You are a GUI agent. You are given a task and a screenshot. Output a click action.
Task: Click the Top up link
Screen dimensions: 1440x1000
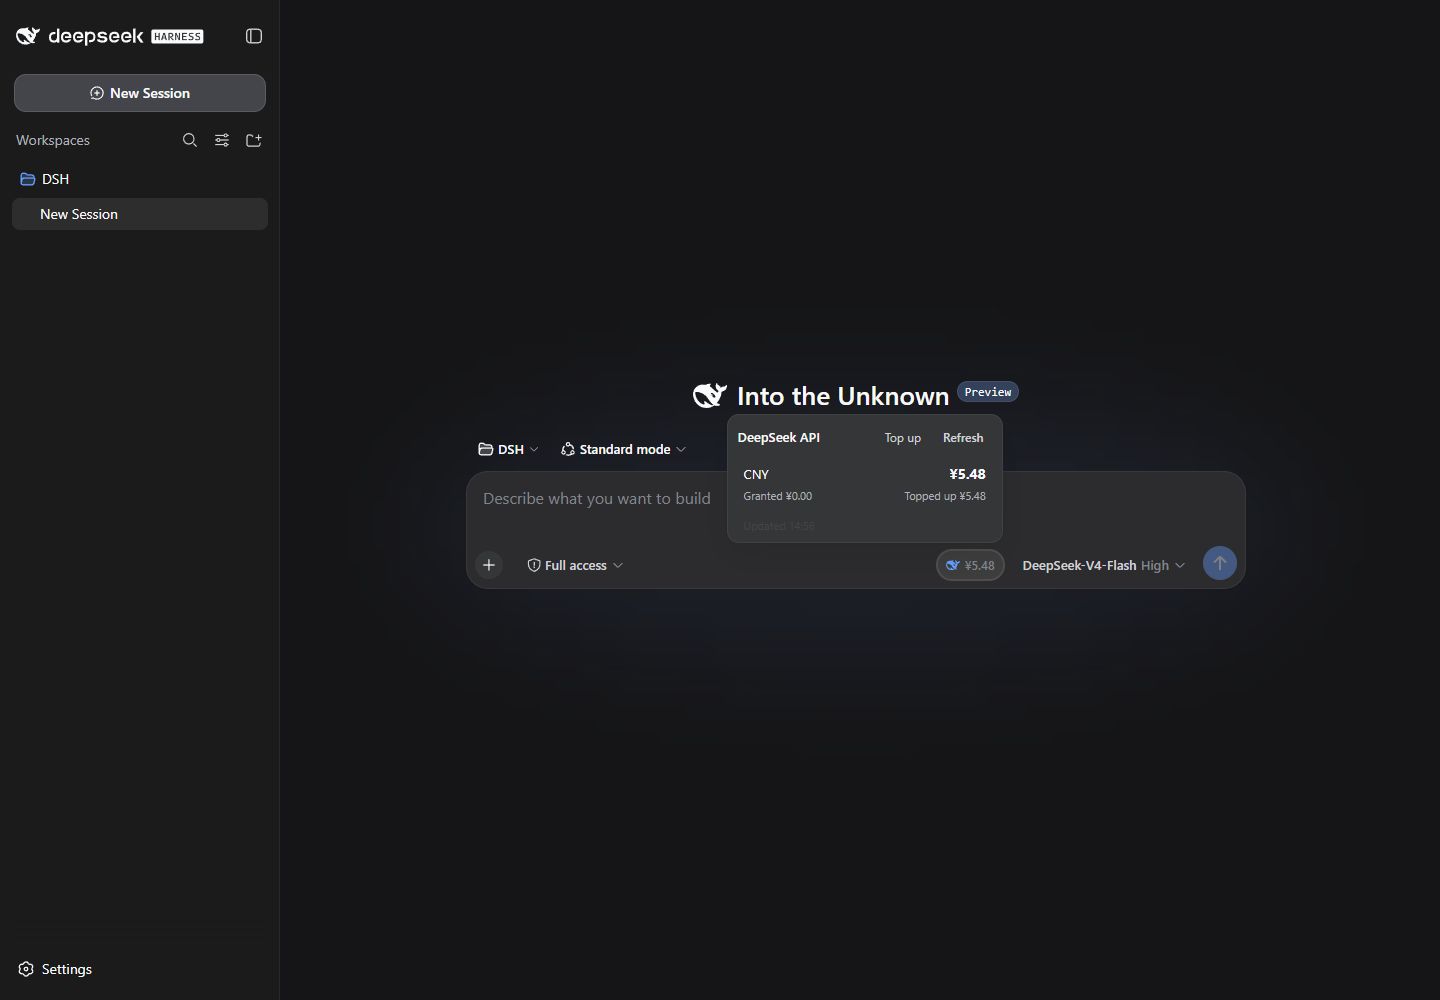[902, 438]
